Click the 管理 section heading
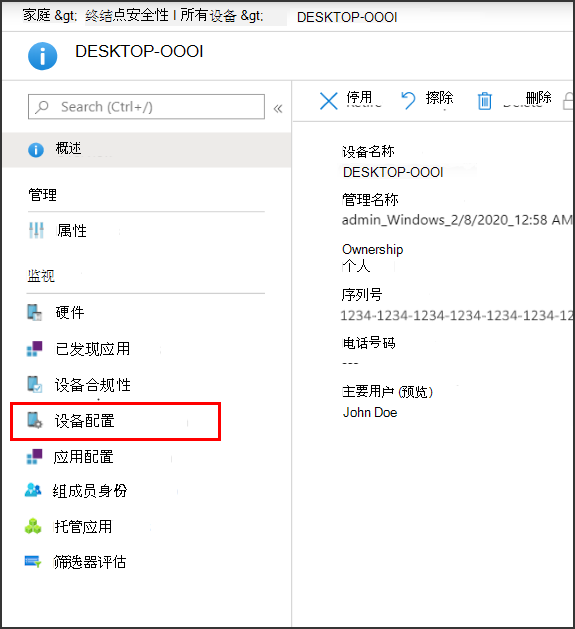Image resolution: width=575 pixels, height=629 pixels. 42,195
